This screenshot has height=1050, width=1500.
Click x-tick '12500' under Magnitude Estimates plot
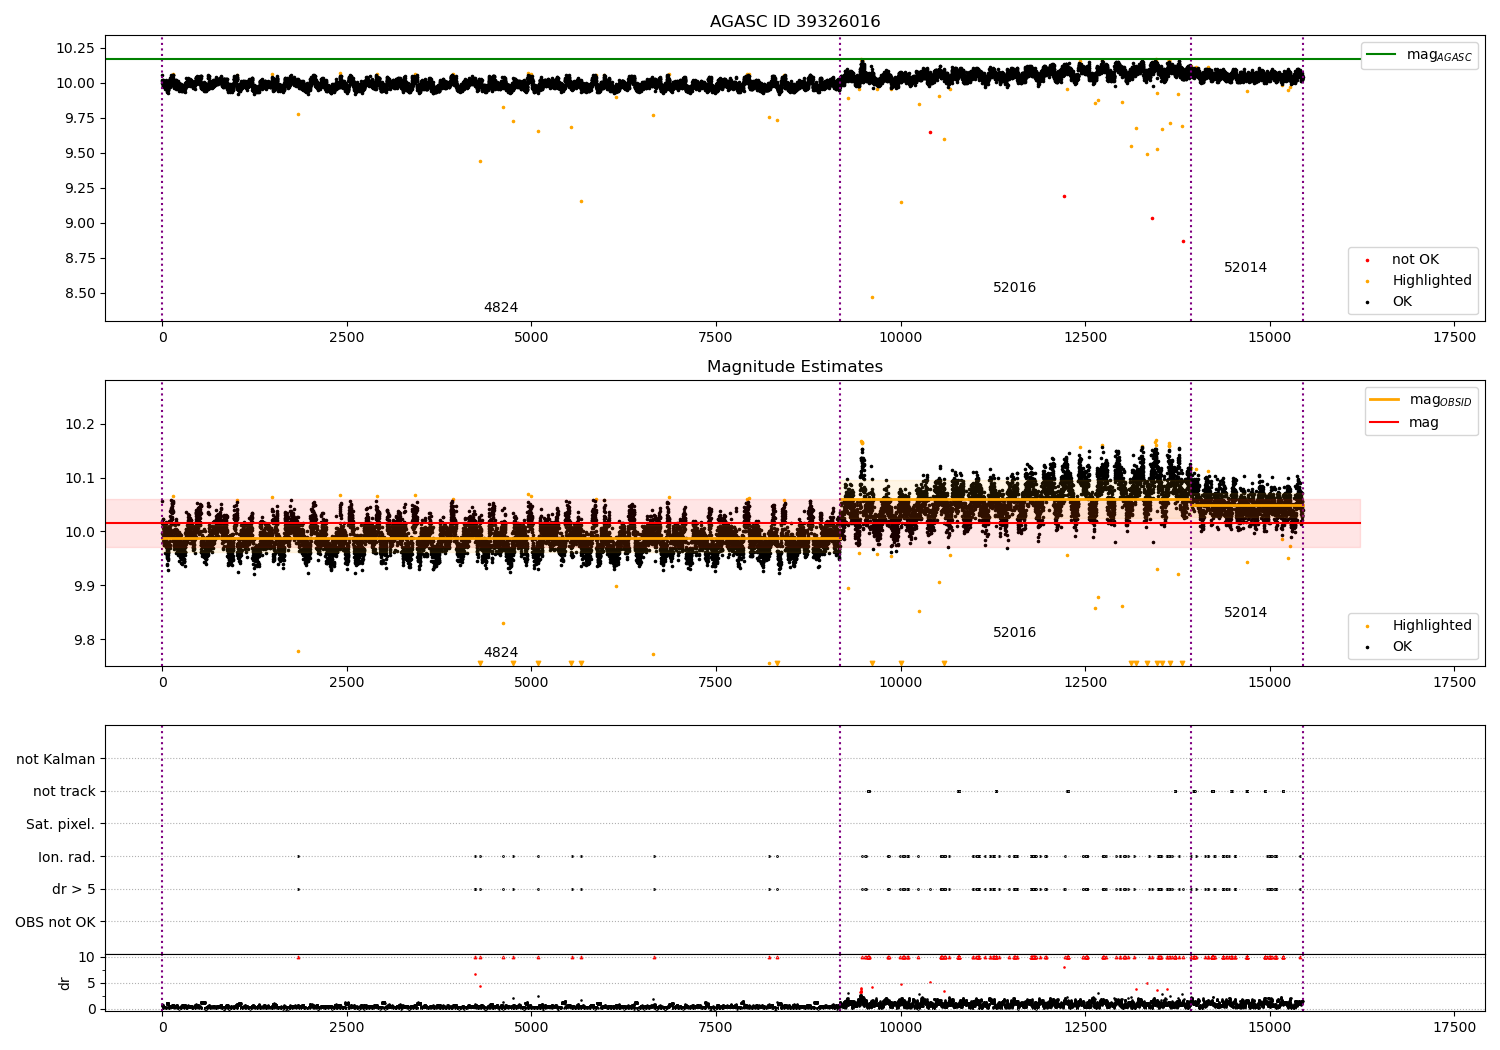tap(1085, 683)
